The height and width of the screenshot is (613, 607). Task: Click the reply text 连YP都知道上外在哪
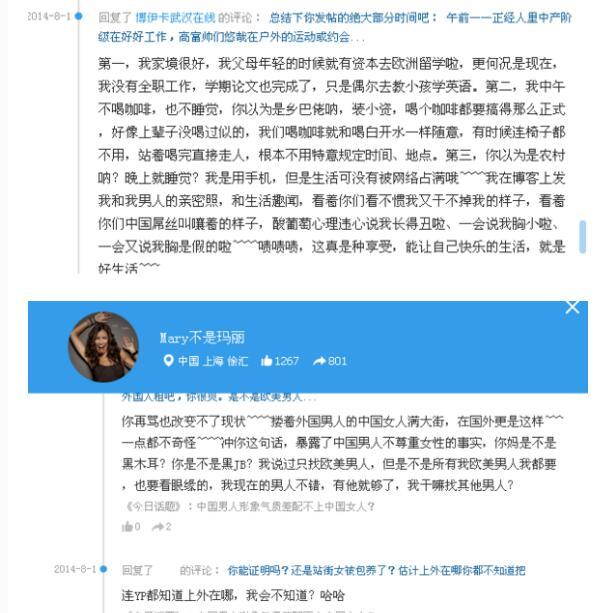[233, 595]
